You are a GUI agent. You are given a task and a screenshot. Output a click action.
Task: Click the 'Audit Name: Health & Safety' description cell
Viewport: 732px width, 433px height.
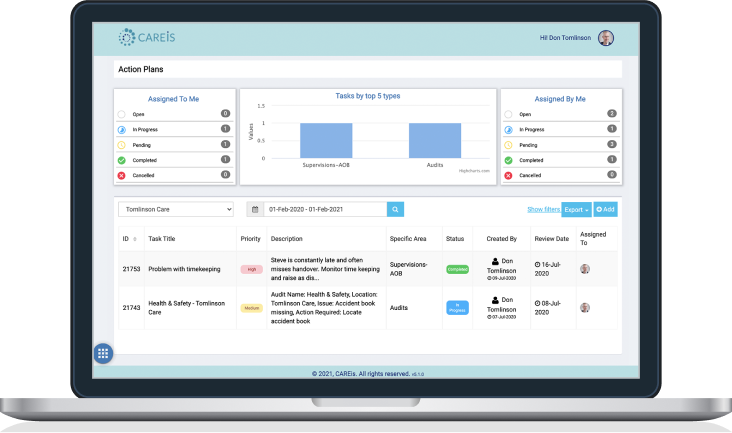(x=324, y=308)
